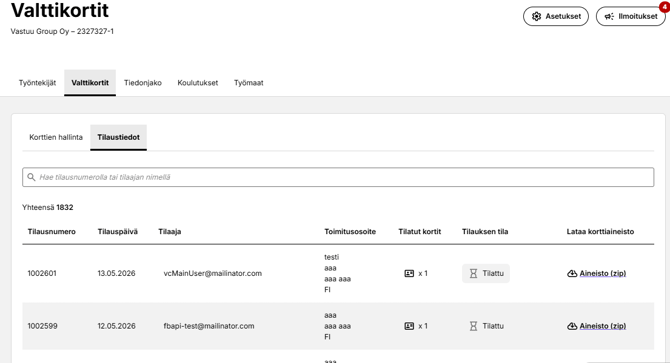670x363 pixels.
Task: Select the Tilaustiedot sub-tab
Action: (x=118, y=137)
